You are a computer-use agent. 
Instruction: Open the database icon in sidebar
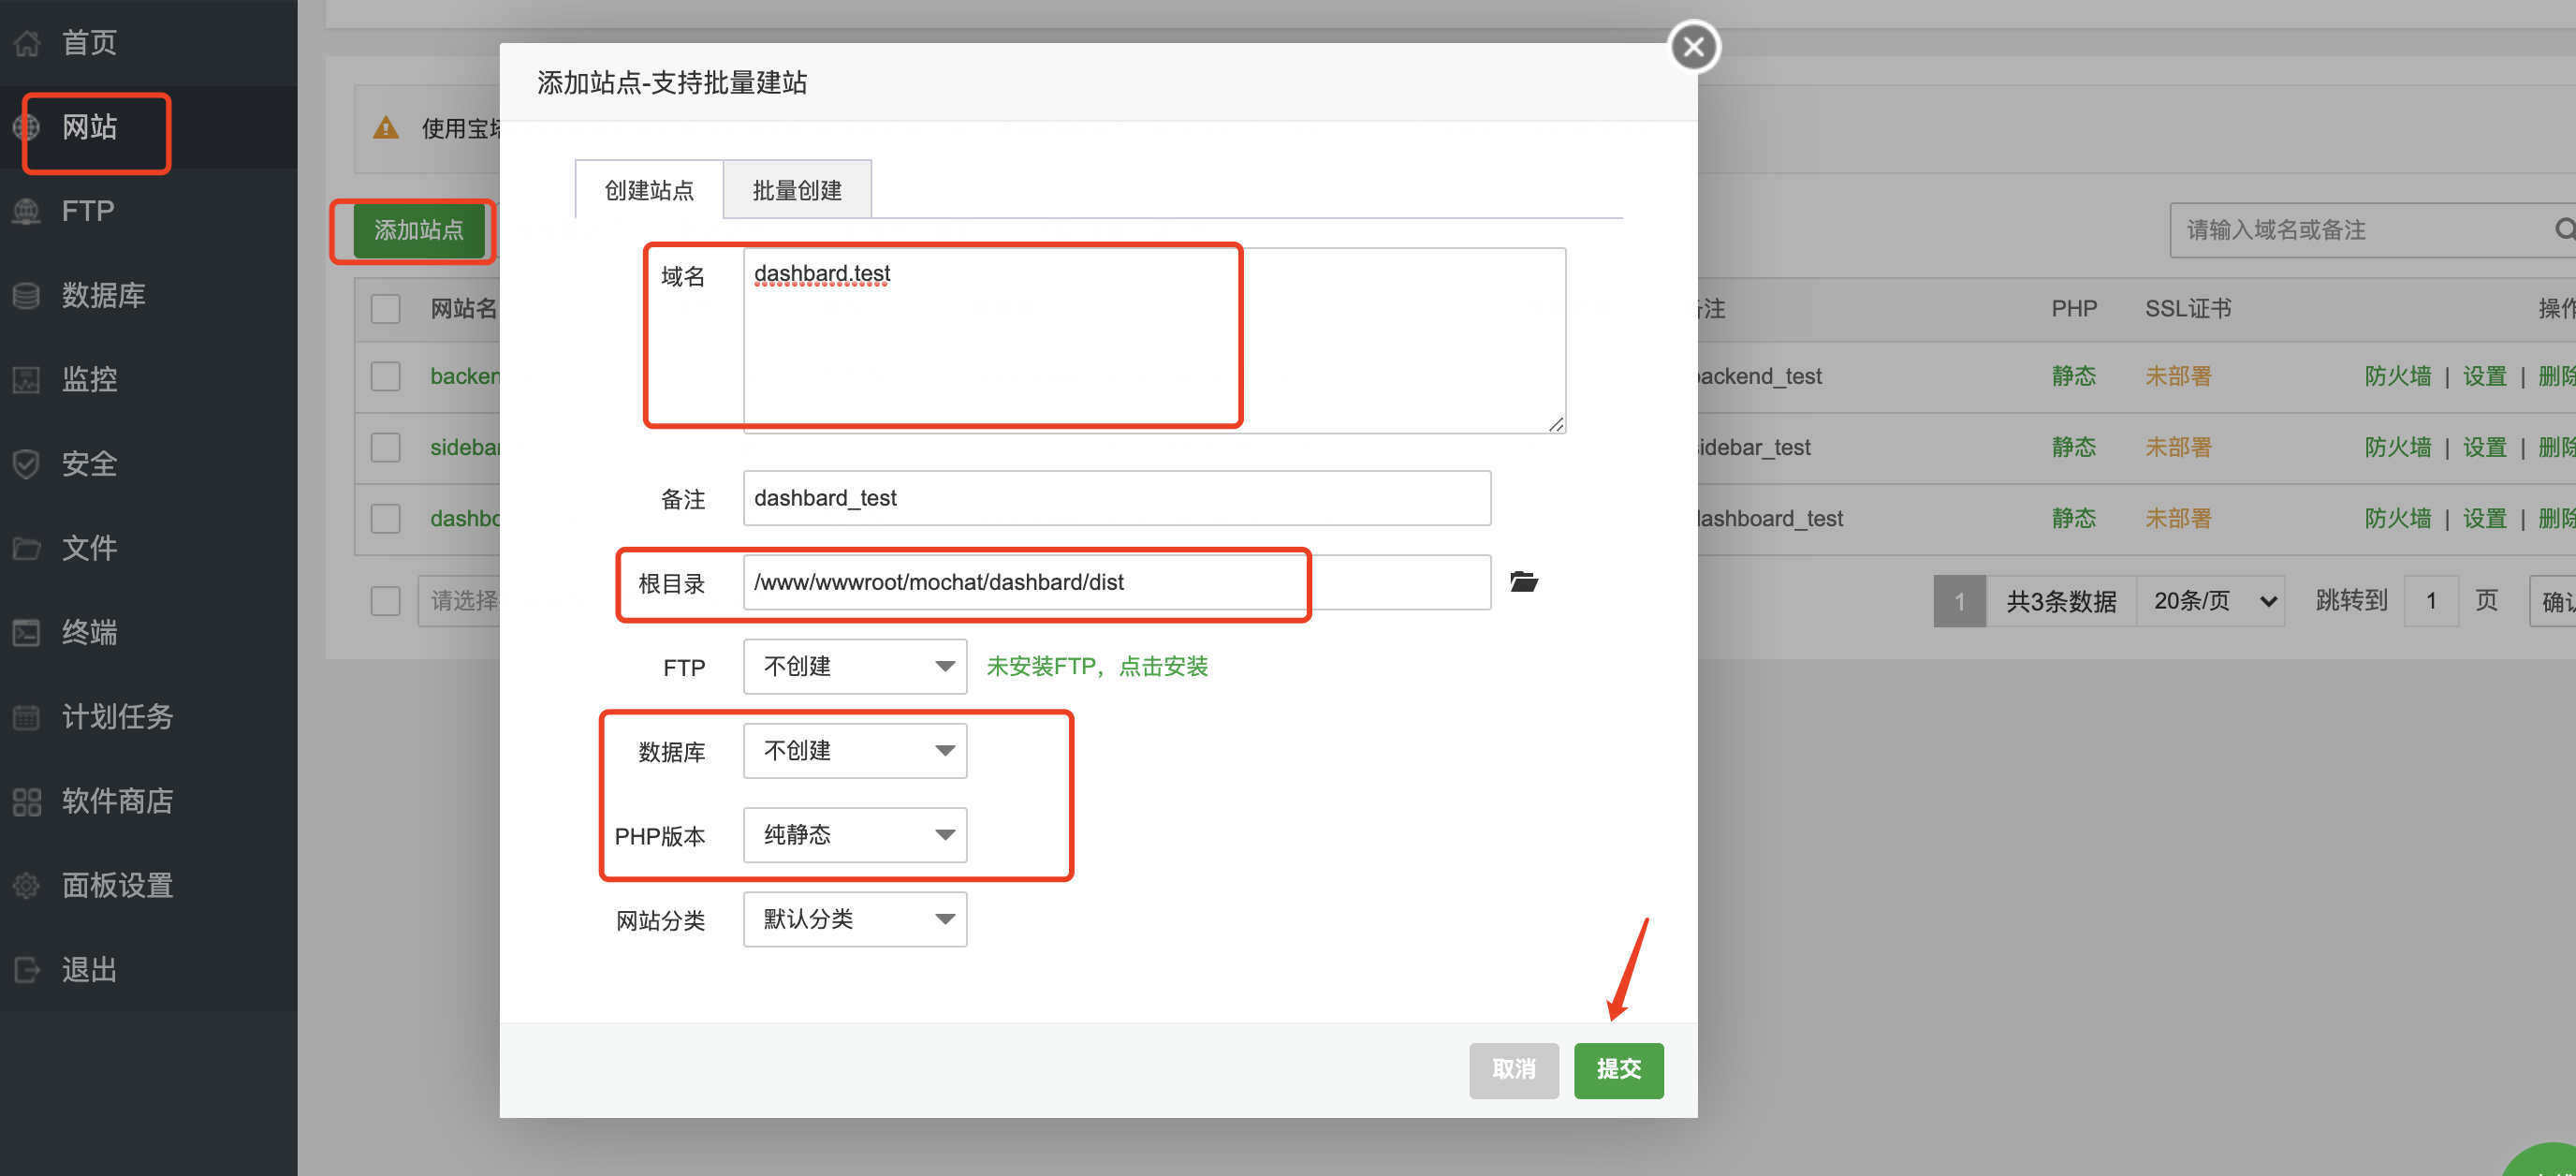click(x=27, y=295)
